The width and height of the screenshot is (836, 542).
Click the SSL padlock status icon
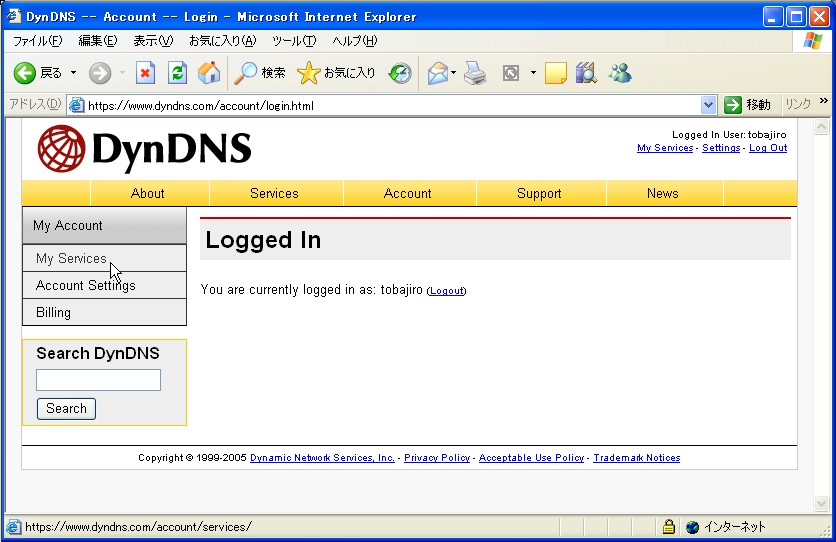coord(669,527)
